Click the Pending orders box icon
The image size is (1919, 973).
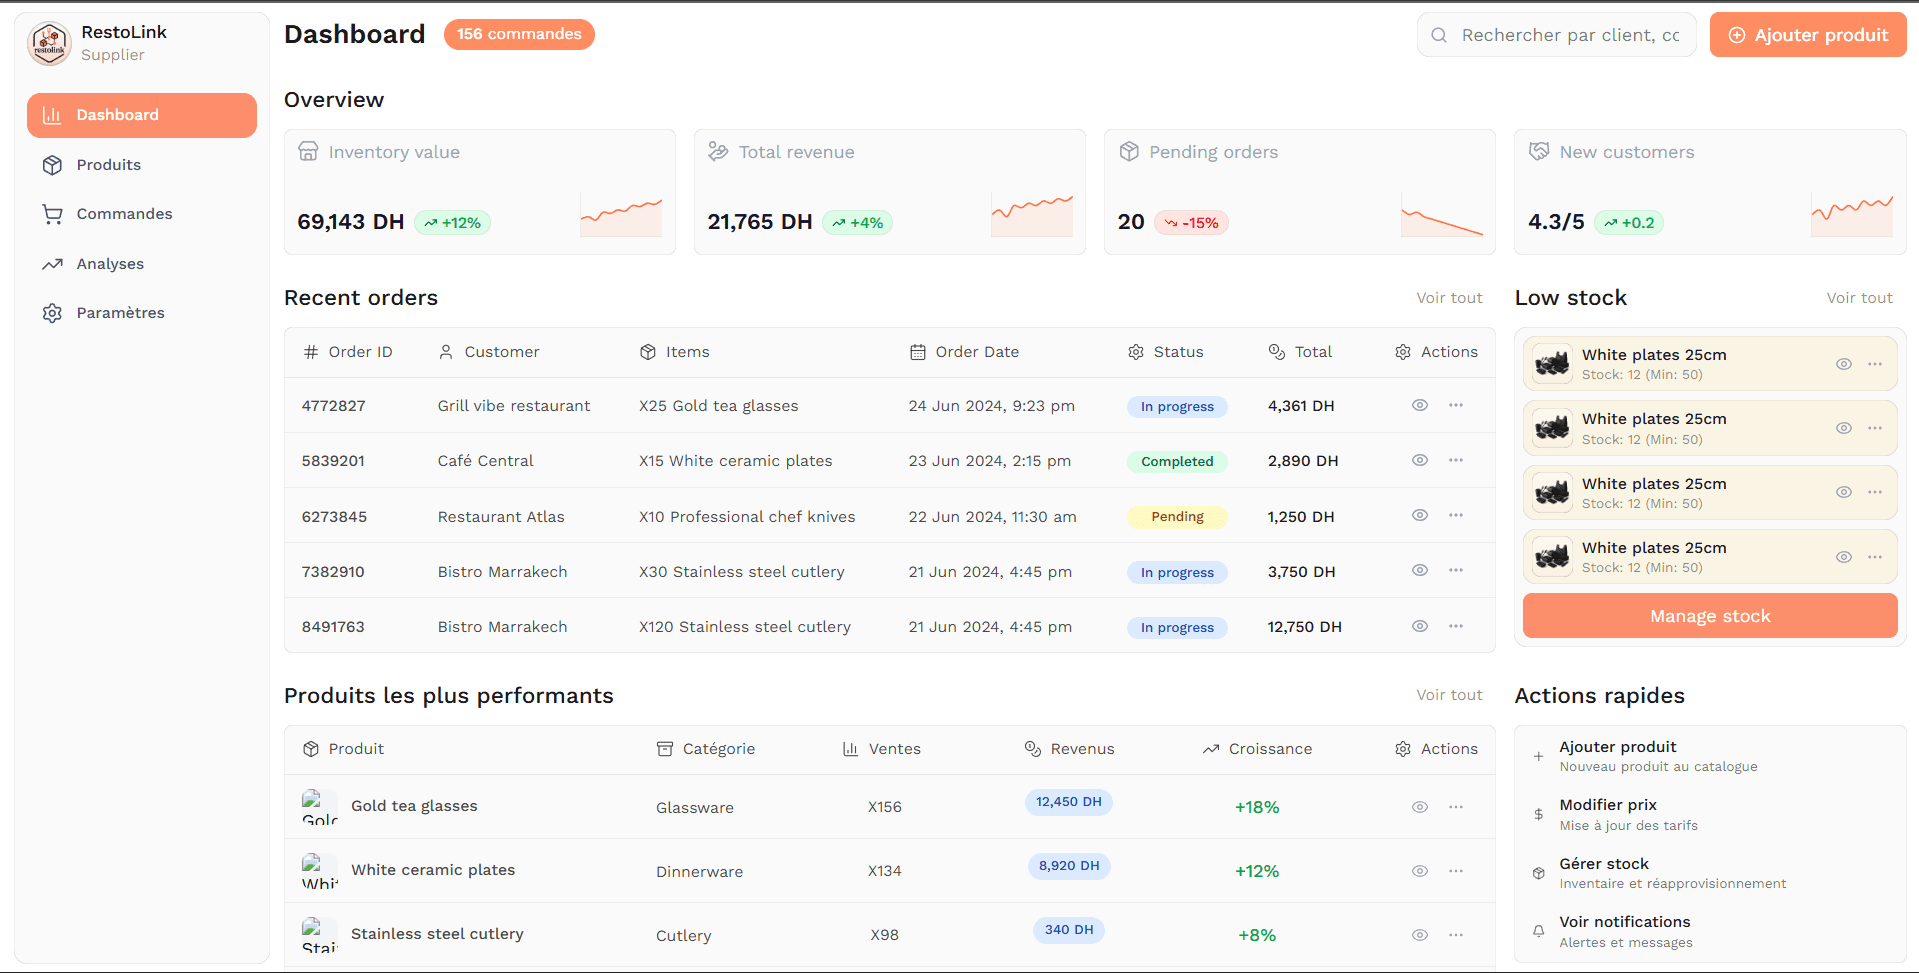(1129, 152)
